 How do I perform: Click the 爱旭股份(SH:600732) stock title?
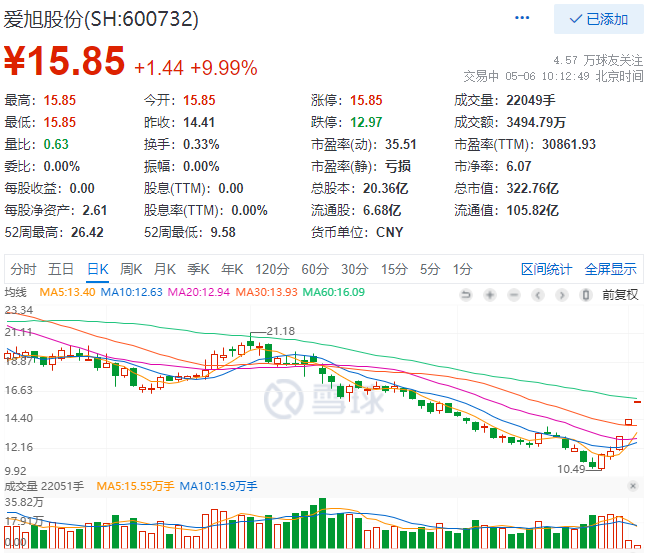tap(103, 19)
